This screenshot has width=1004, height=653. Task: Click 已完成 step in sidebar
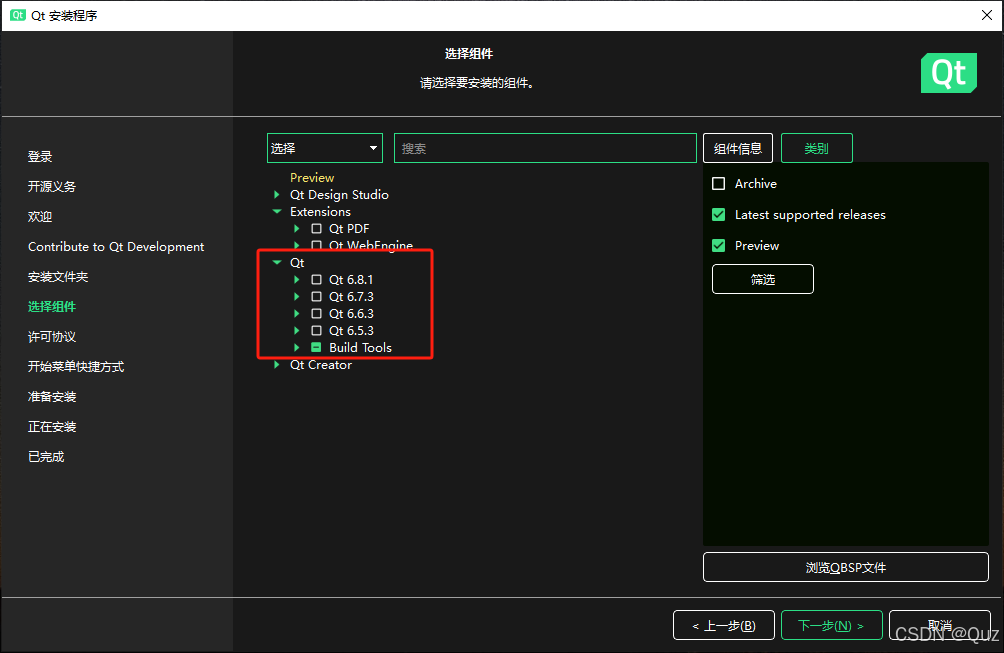tap(46, 456)
